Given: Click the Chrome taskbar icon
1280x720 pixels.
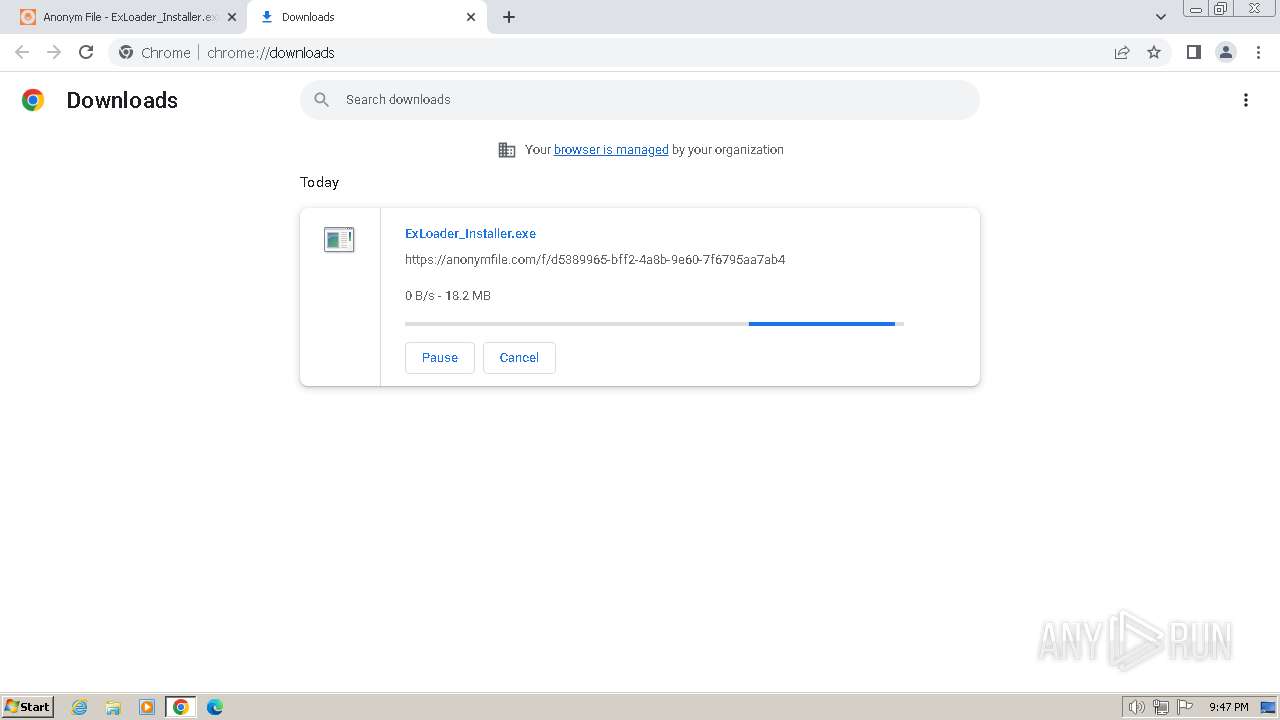Looking at the screenshot, I should 181,707.
